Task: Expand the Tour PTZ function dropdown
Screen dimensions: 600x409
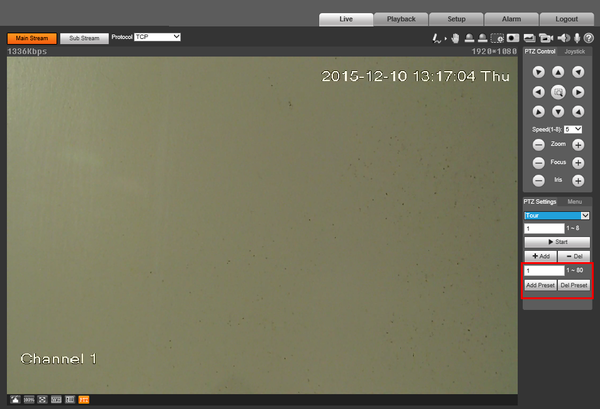Action: click(x=556, y=215)
